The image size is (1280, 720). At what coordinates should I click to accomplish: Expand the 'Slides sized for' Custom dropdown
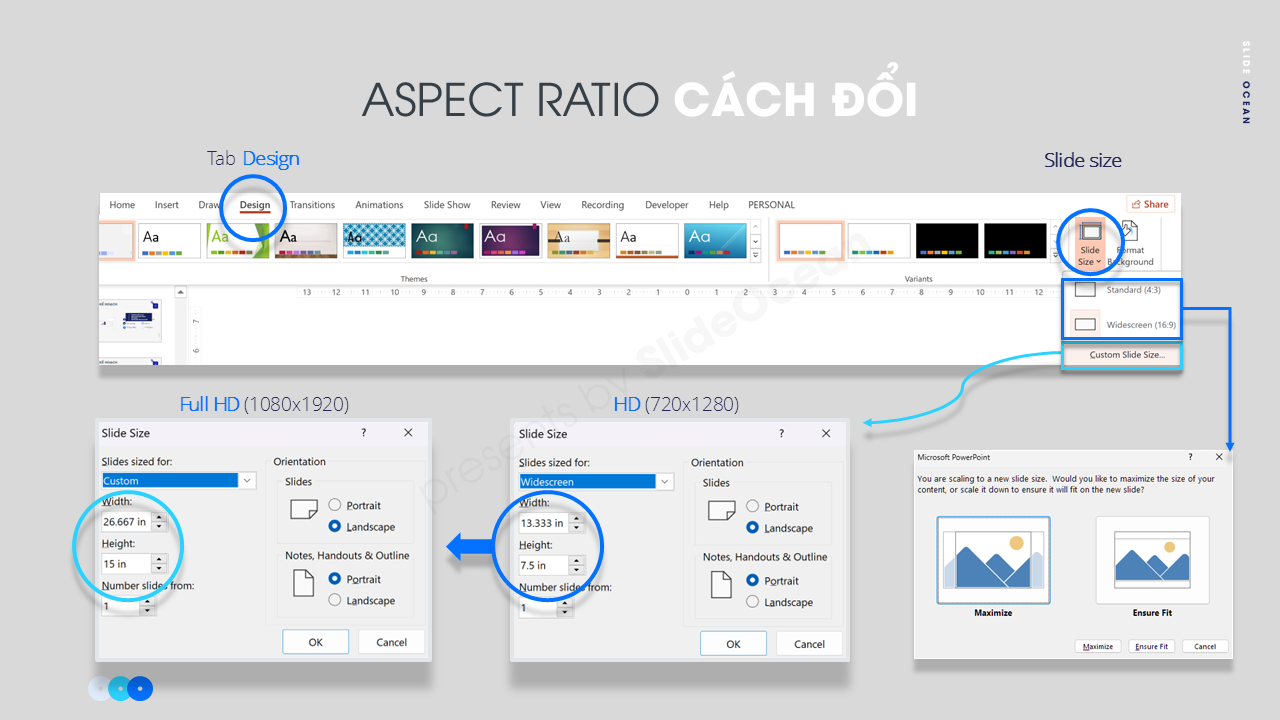tap(247, 481)
